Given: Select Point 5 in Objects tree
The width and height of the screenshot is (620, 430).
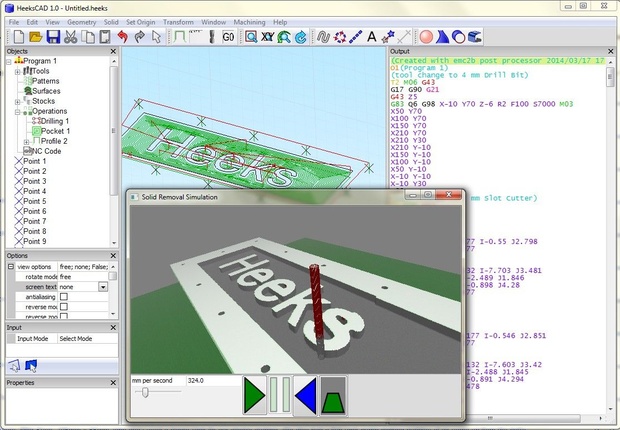Looking at the screenshot, I should (30, 201).
